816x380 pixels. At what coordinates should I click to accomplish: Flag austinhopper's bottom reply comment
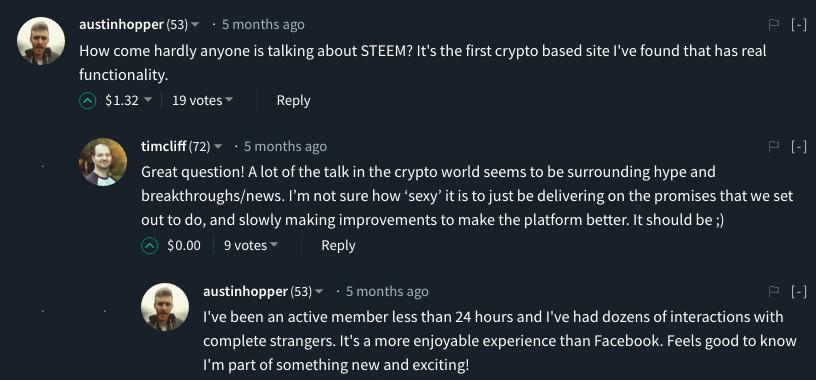tap(774, 292)
